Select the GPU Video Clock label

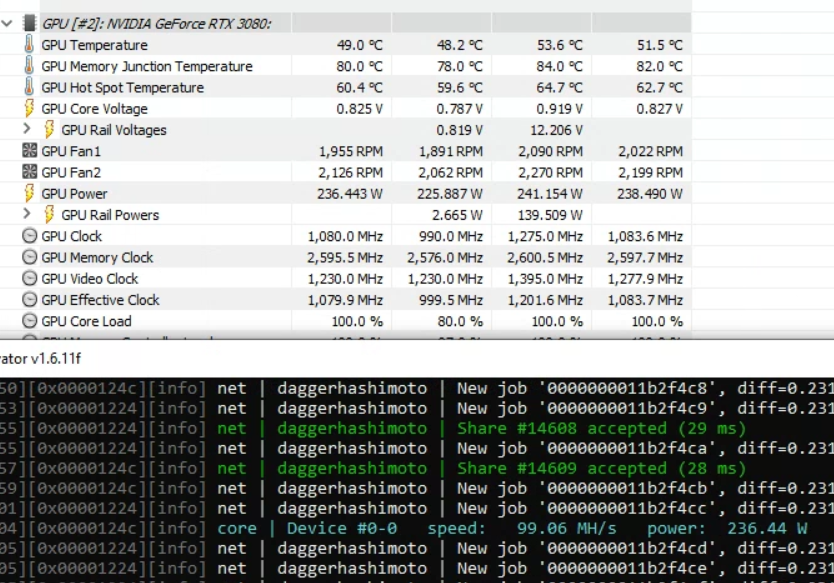click(90, 279)
